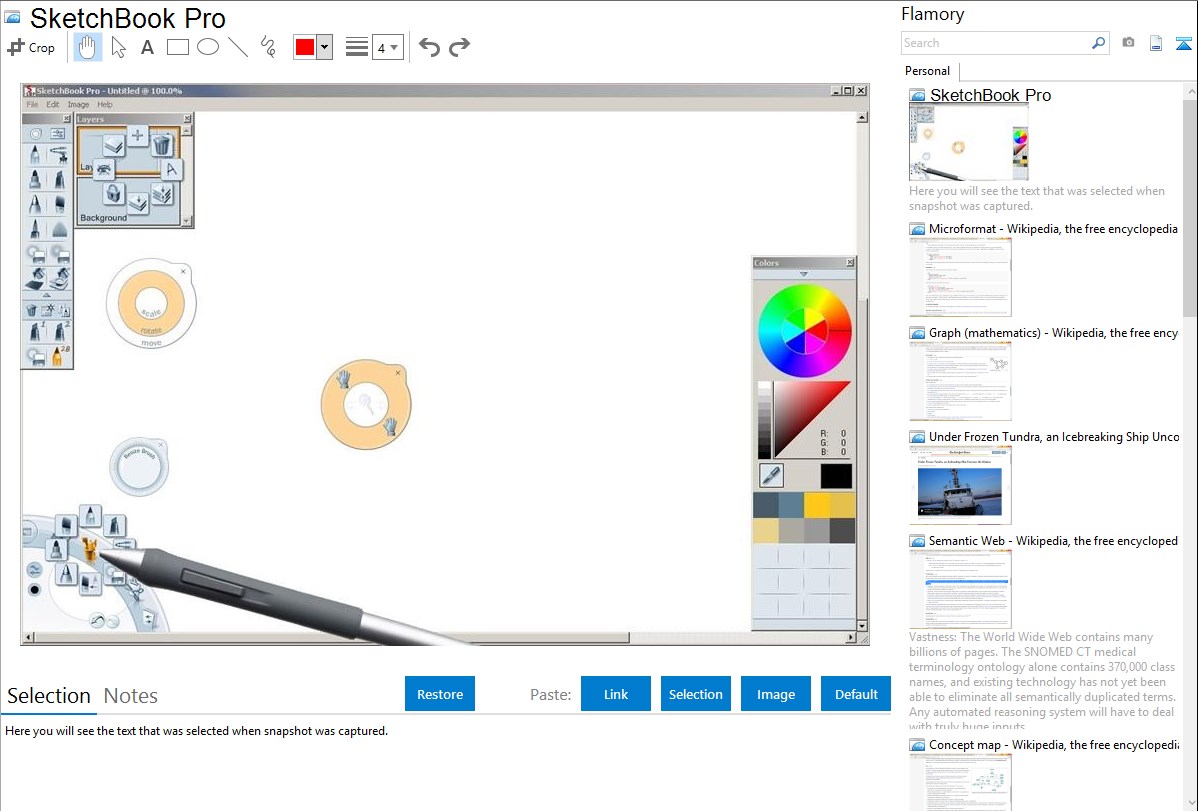1198x811 pixels.
Task: Open the SketchBook Pro snapshot title
Action: (x=990, y=95)
